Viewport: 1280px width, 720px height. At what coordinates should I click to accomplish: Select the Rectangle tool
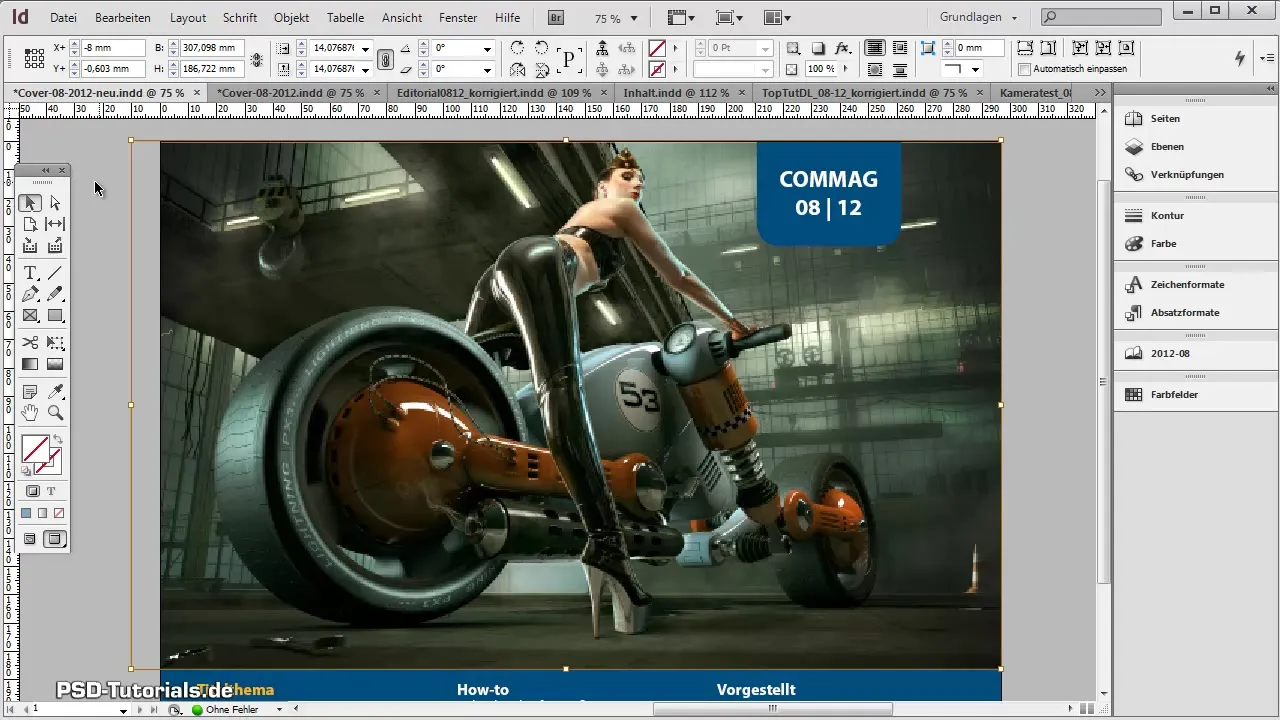point(56,315)
